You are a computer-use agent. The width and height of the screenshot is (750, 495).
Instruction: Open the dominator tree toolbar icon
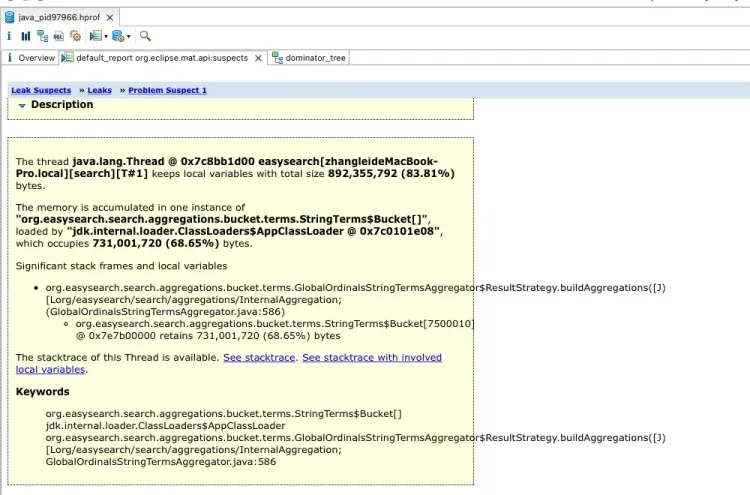click(x=43, y=36)
